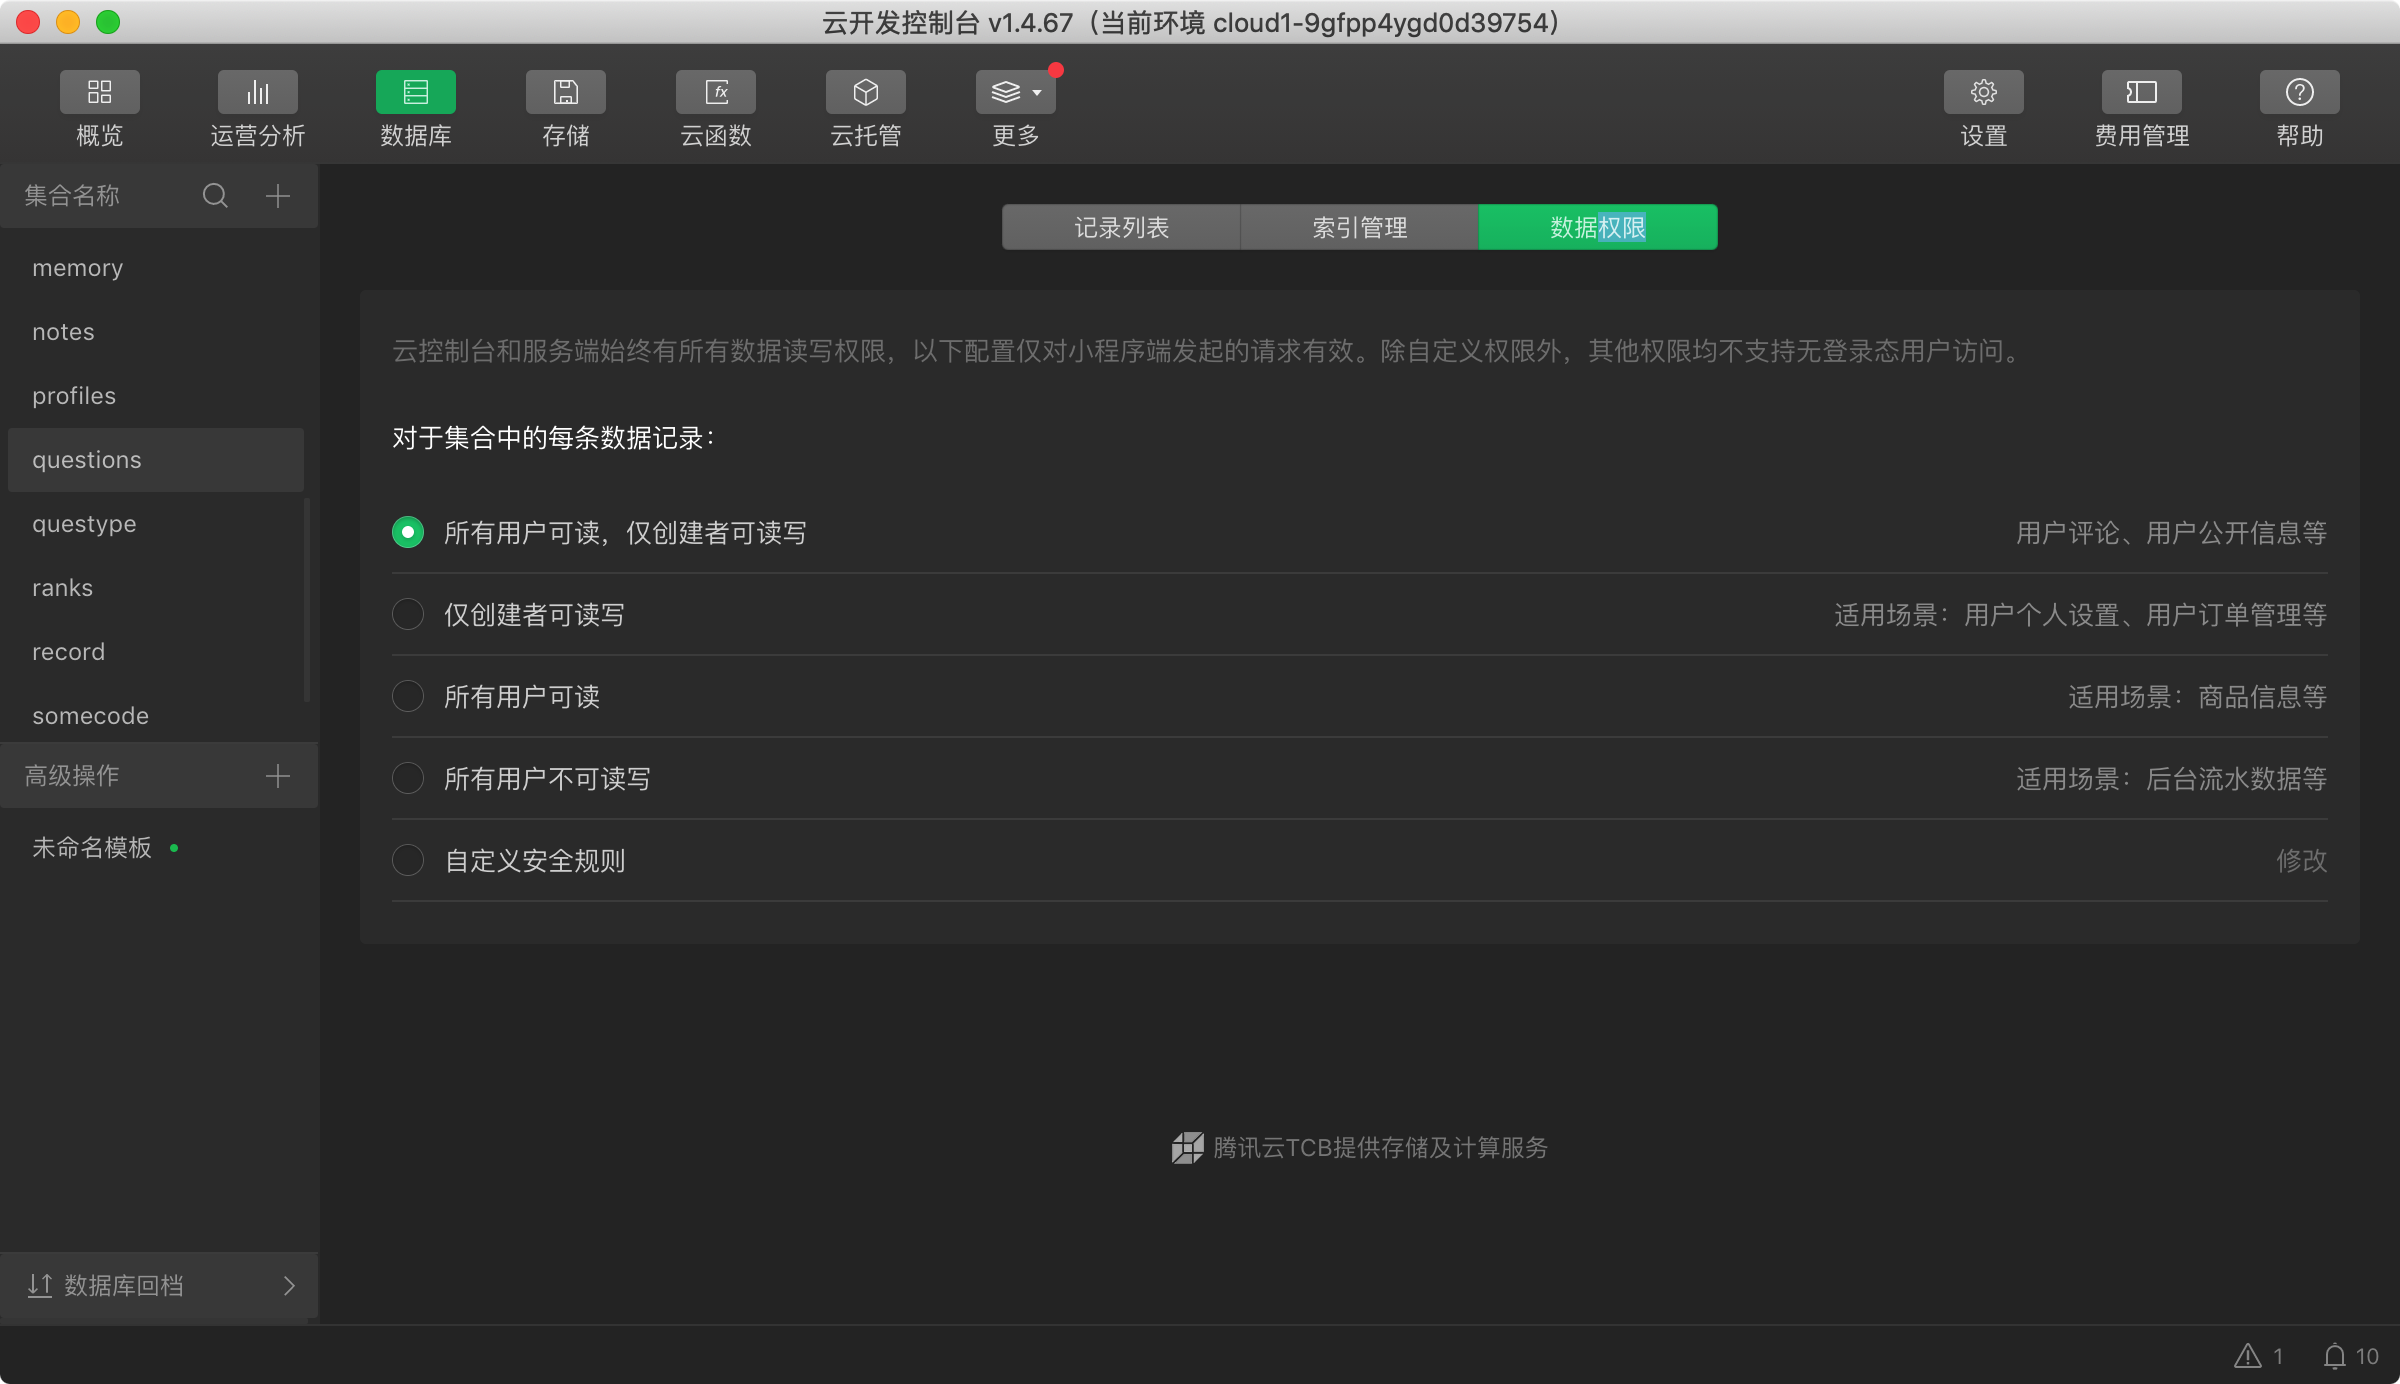This screenshot has height=1384, width=2400.
Task: Open the 云函数 cloud function icon
Action: coord(715,92)
